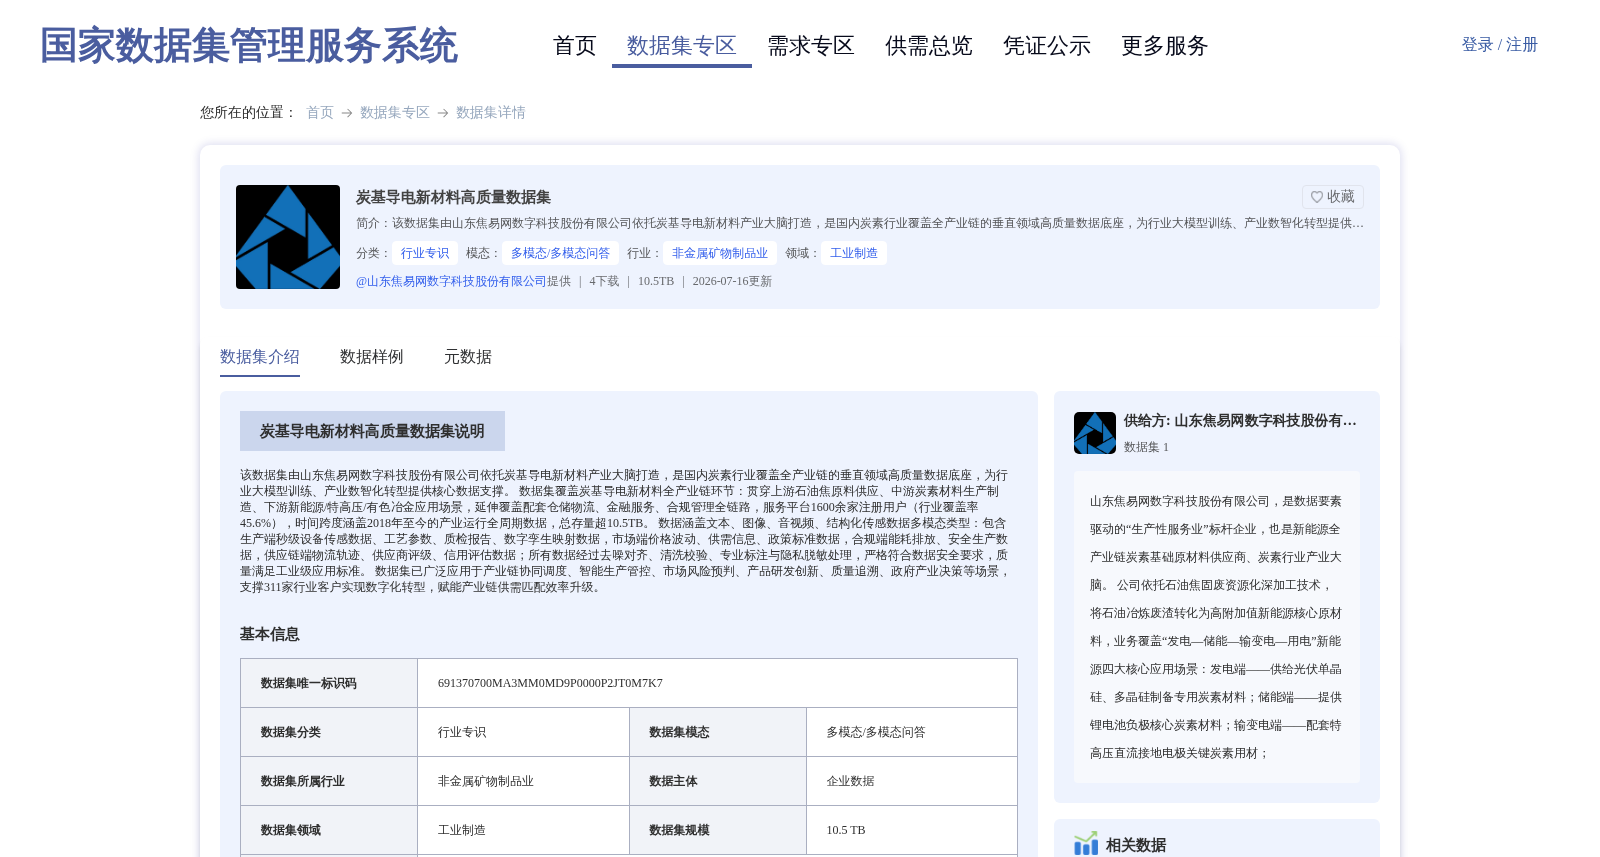Viewport: 1600px width, 857px height.
Task: Click 数据集 1 count under supplier
Action: pos(1146,447)
